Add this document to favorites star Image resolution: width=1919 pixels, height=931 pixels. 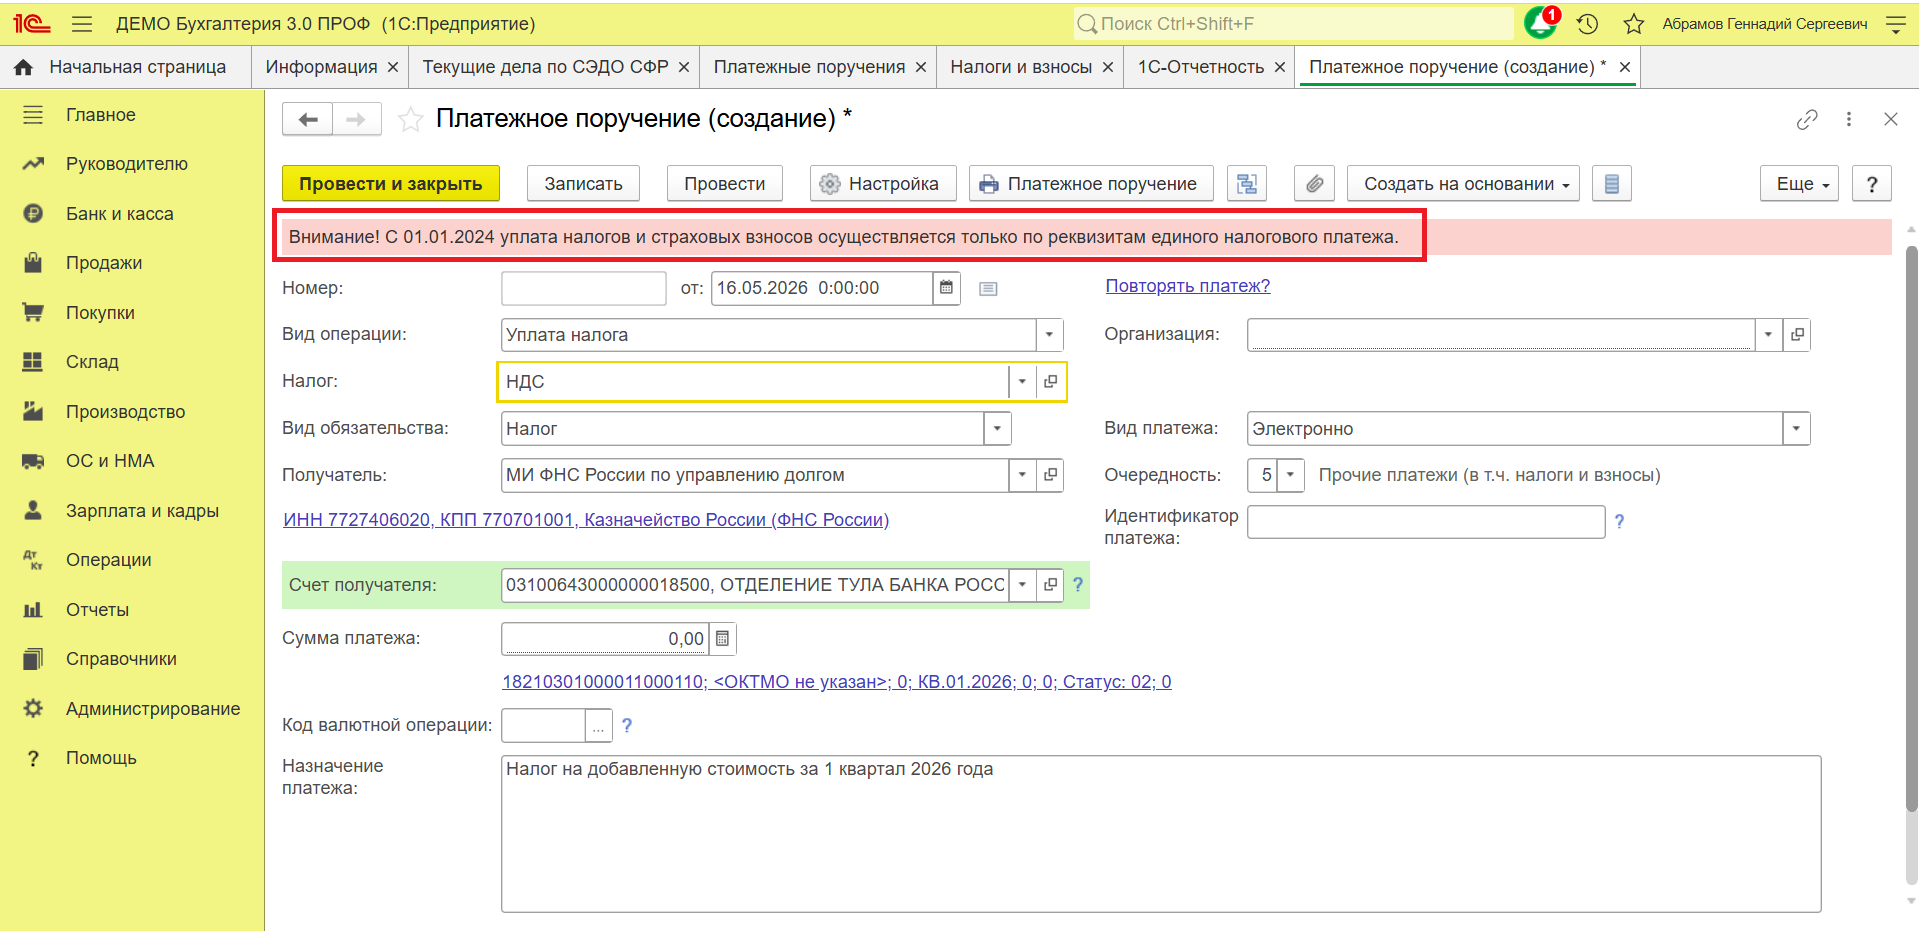(x=410, y=120)
